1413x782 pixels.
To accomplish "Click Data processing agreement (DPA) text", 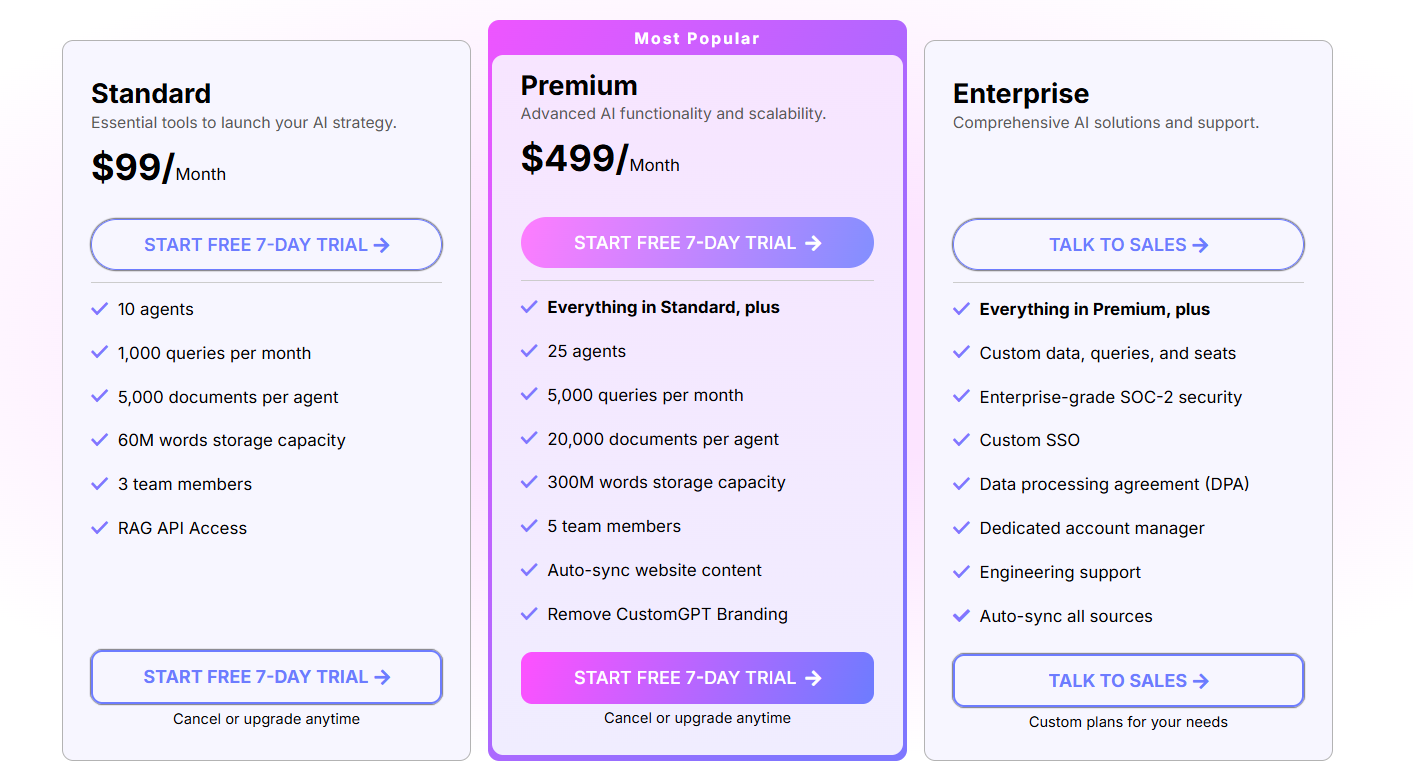I will tap(1114, 484).
